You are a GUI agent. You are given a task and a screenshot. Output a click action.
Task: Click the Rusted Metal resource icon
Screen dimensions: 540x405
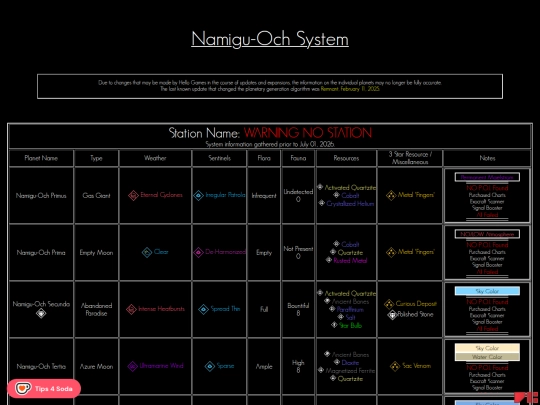329,260
